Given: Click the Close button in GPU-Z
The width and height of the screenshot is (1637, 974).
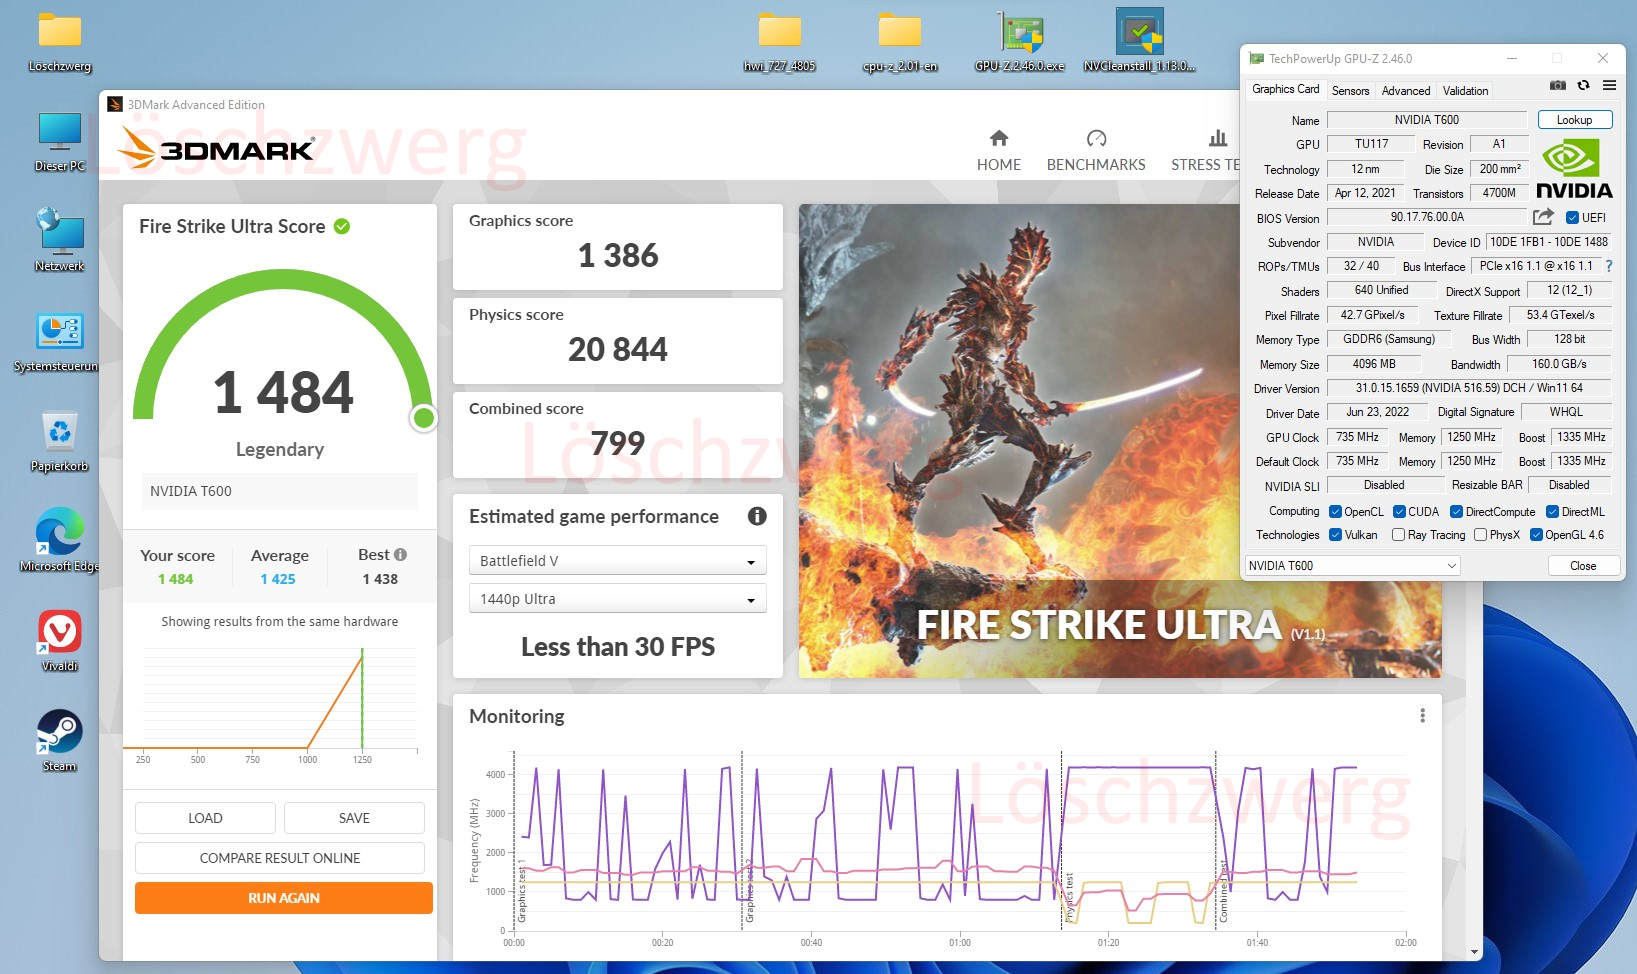Looking at the screenshot, I should click(x=1583, y=565).
